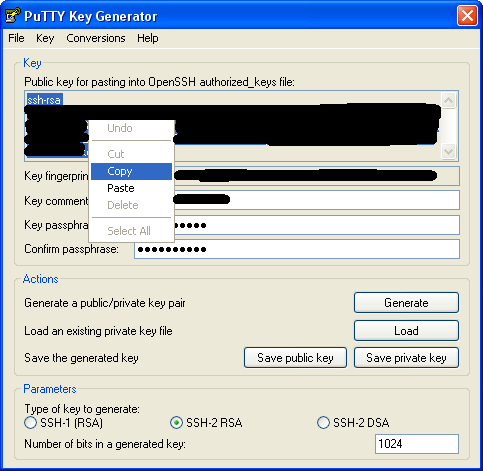Click the greyed Delete context menu entry
Image resolution: width=483 pixels, height=471 pixels.
click(131, 205)
